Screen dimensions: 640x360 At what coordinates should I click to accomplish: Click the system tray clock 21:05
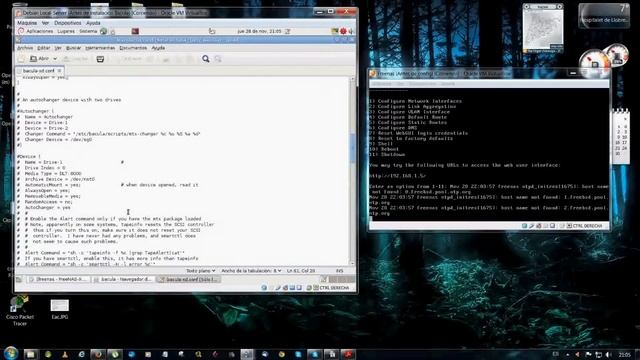coord(624,355)
